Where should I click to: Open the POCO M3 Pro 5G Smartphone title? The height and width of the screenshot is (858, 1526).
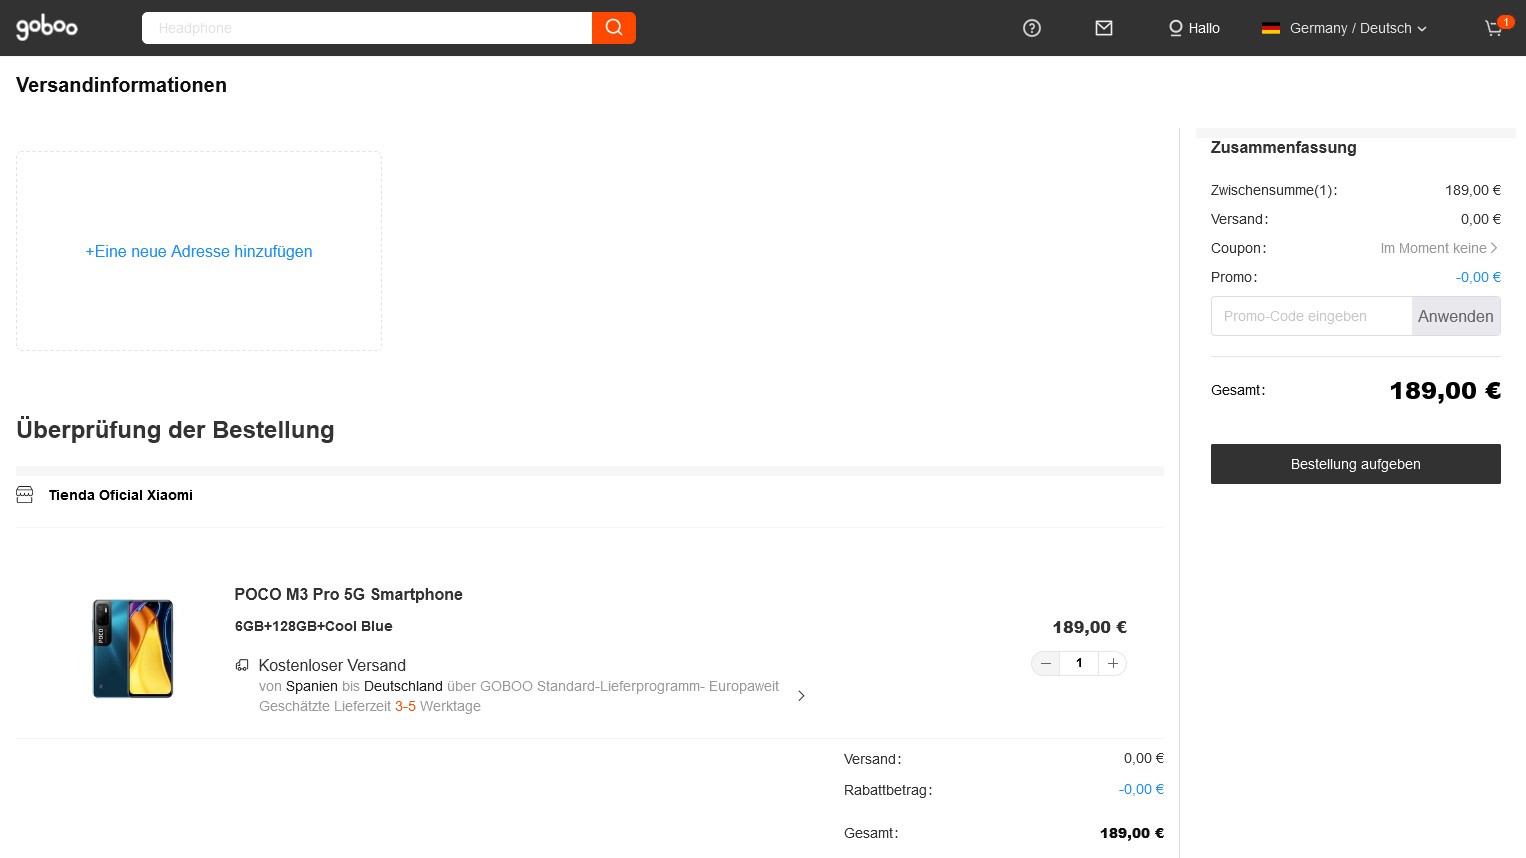(349, 594)
